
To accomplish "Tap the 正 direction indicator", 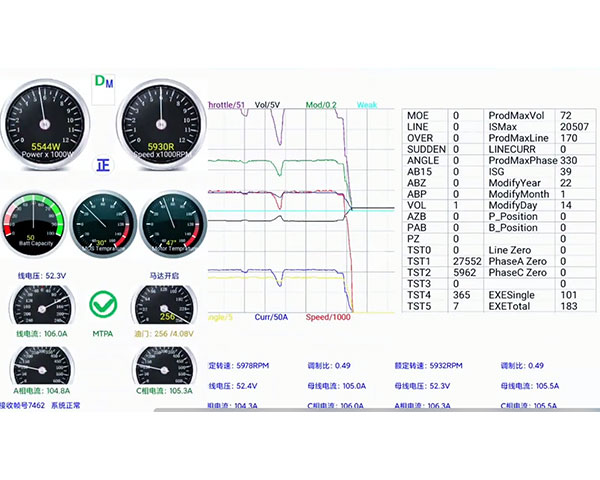I will 103,165.
